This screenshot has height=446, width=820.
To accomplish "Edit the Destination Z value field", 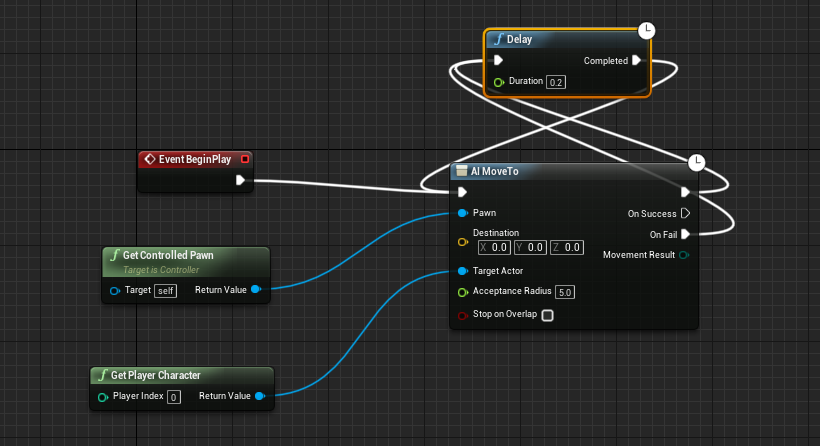I will click(567, 247).
